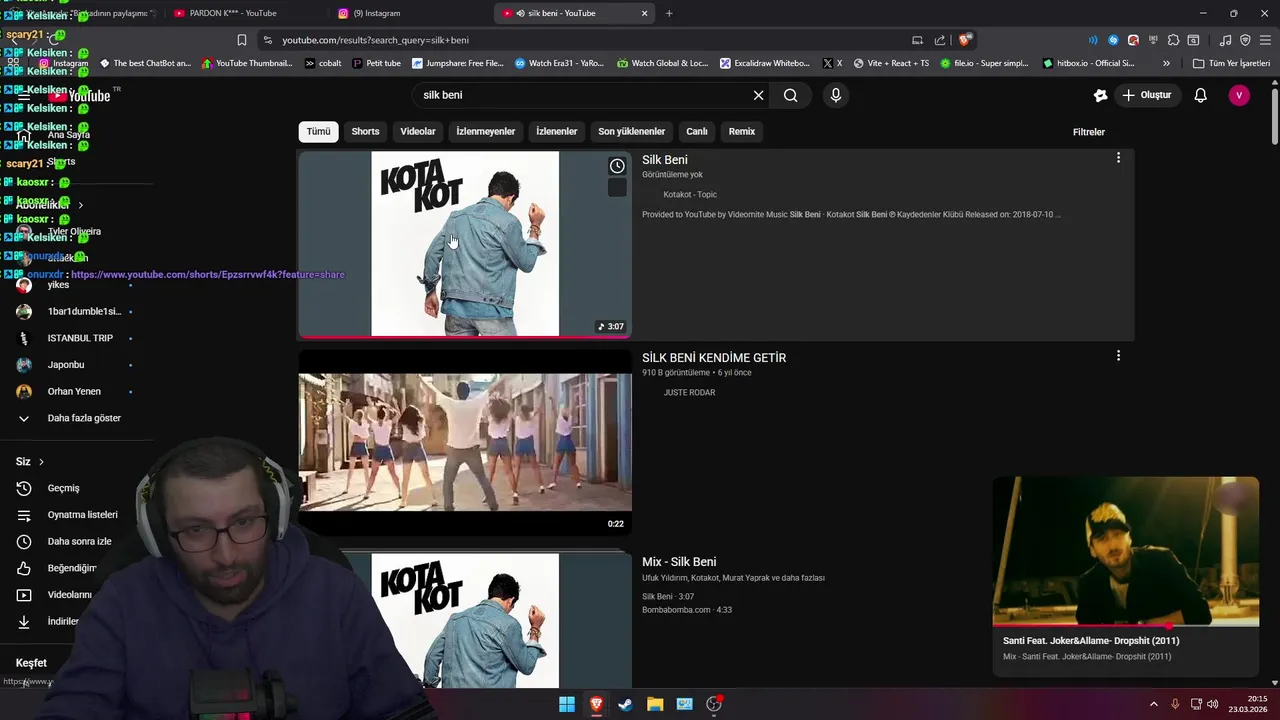Show hidden bookmarks with the double chevron
1280x720 pixels.
(x=1166, y=63)
